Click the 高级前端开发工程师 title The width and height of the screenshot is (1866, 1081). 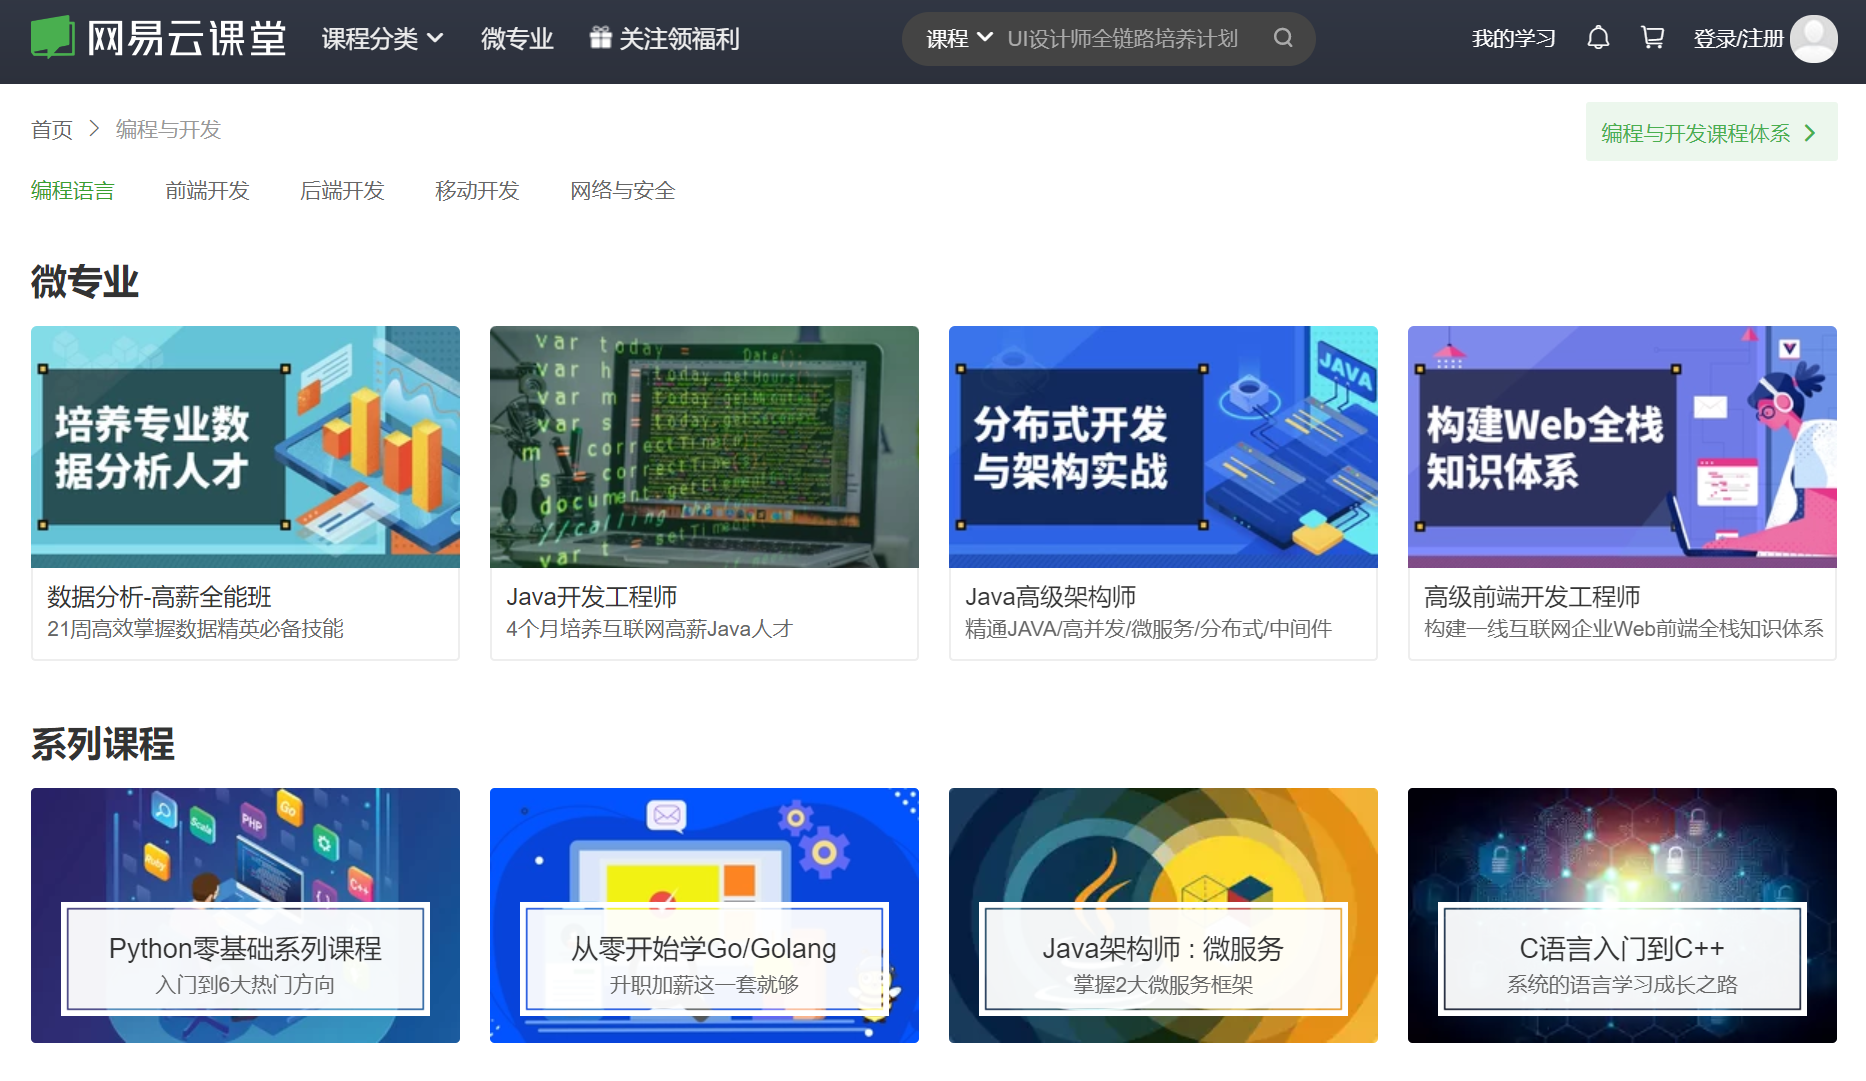pos(1532,597)
